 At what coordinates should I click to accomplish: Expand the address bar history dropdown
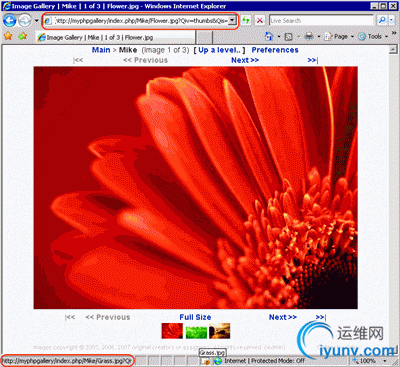[233, 21]
